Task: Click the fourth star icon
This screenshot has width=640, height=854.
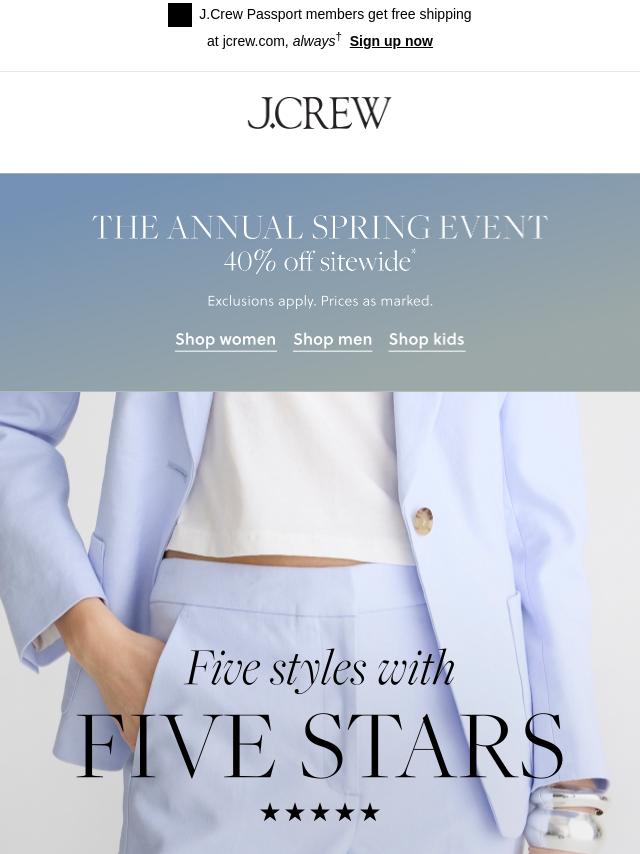Action: click(345, 812)
